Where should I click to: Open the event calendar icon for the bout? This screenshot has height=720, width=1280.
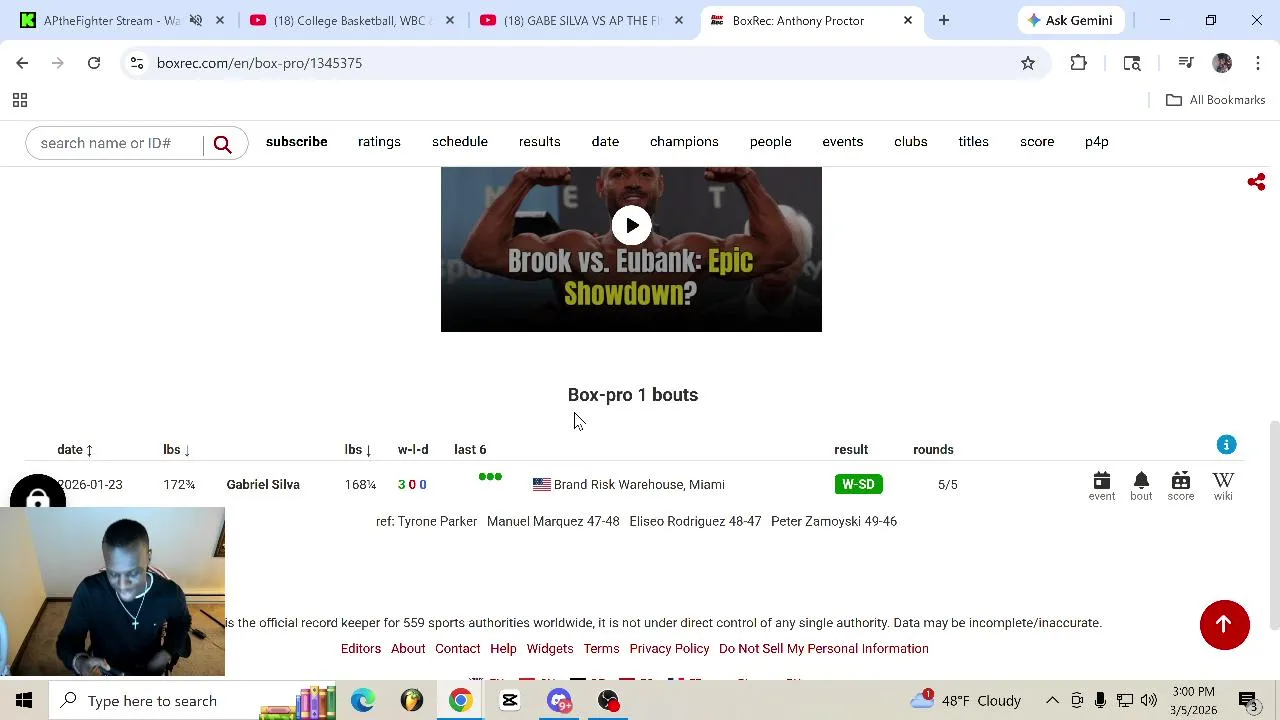pyautogui.click(x=1101, y=486)
